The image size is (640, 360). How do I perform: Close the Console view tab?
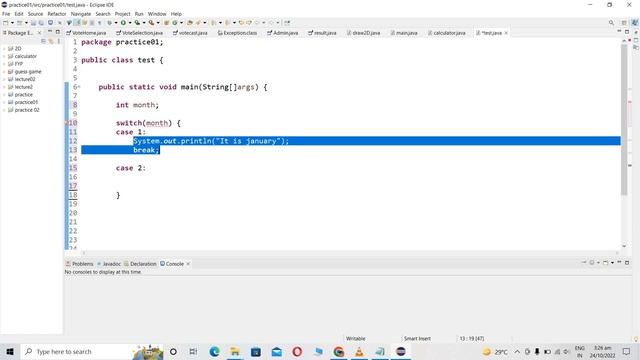188,264
